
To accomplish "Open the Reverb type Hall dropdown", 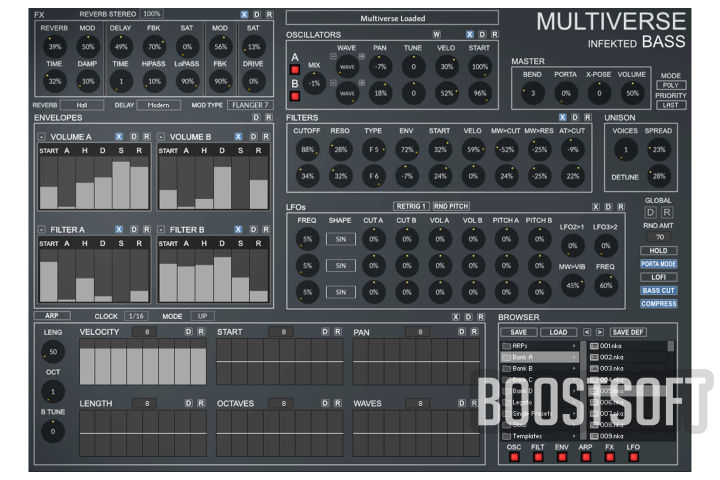I will tap(82, 103).
